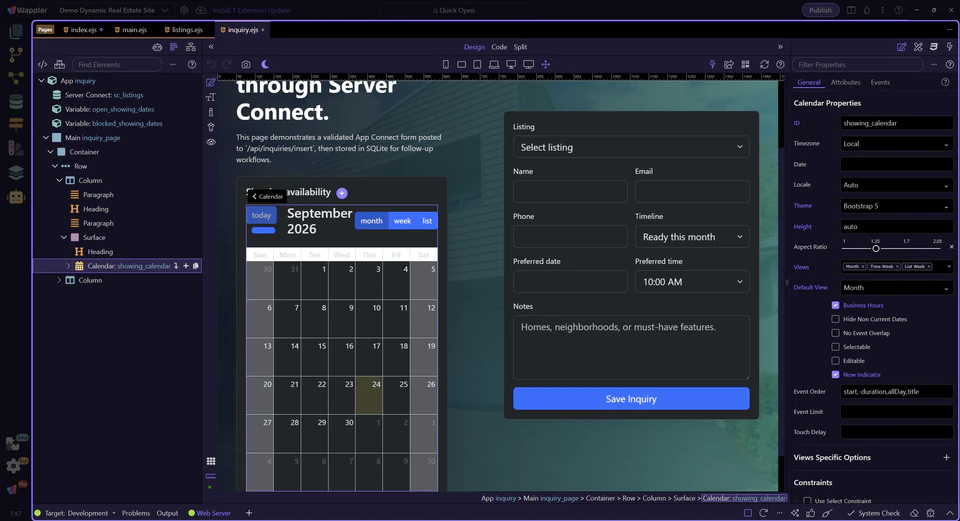This screenshot has height=521, width=960.
Task: Click the ID field showing showing_calendar
Action: point(896,123)
